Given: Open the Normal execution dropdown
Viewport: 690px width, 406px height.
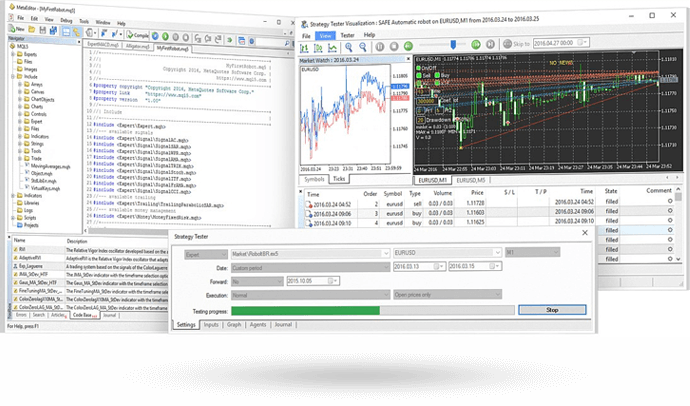Looking at the screenshot, I should pos(311,295).
